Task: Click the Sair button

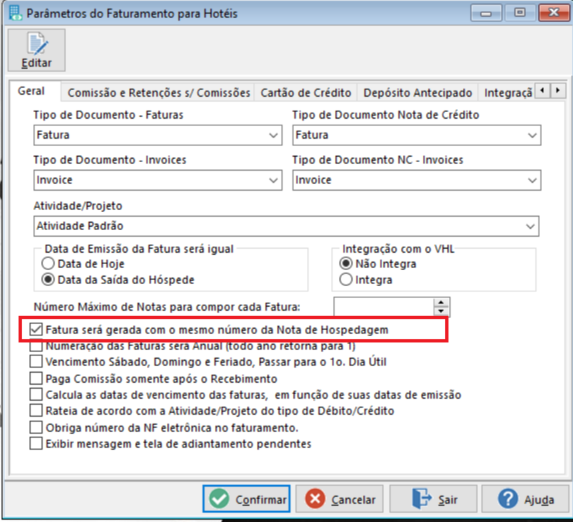Action: [433, 499]
